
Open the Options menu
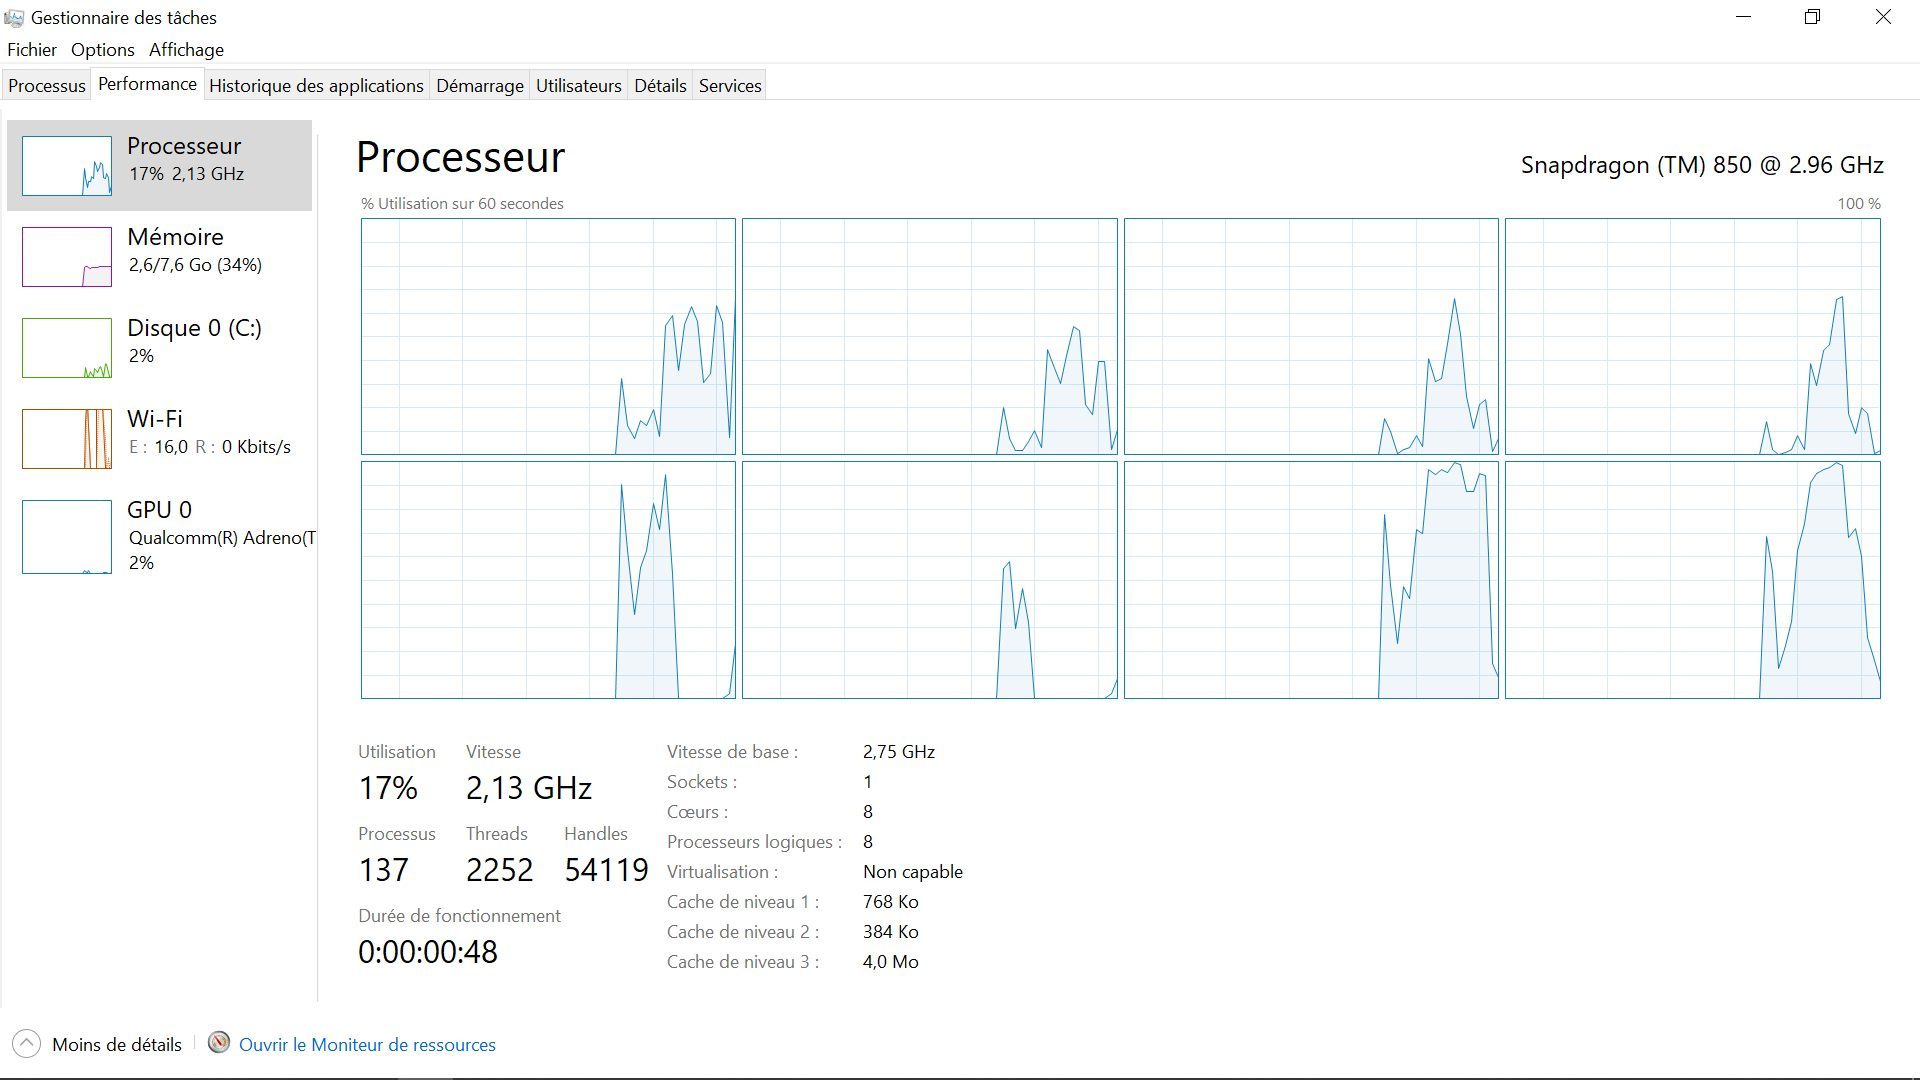click(102, 50)
